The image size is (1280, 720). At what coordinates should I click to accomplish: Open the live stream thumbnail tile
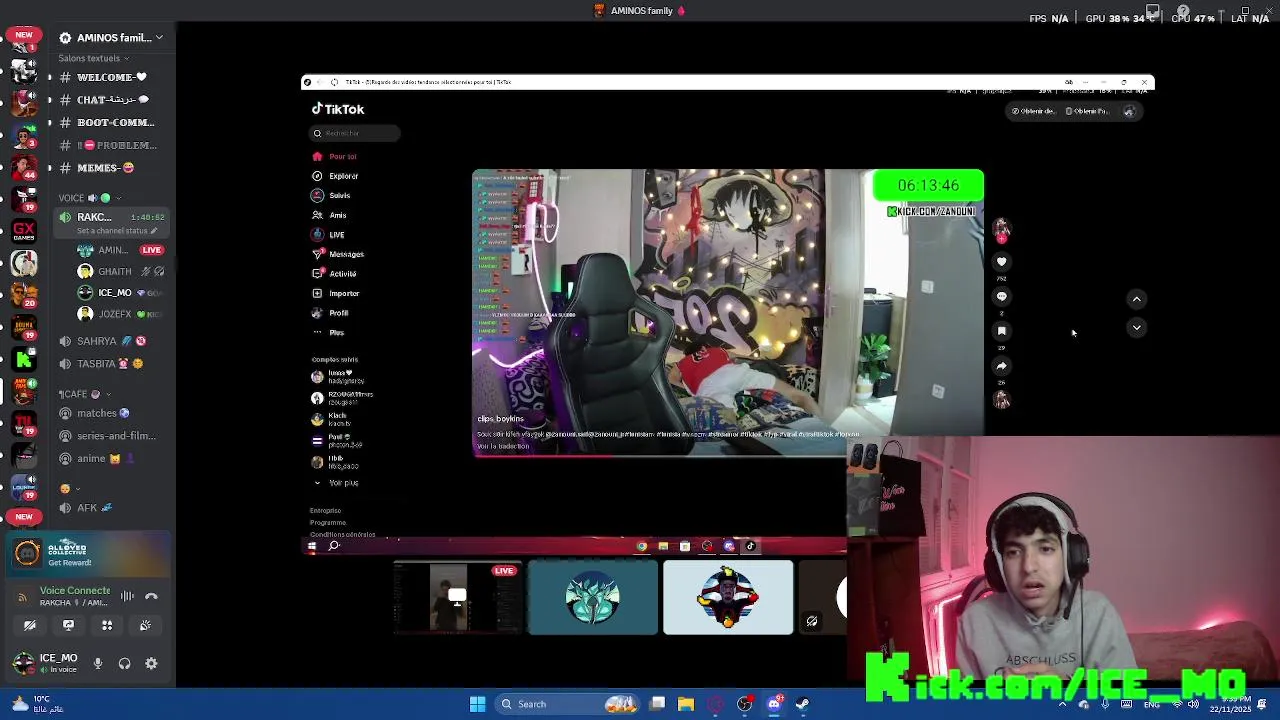tap(458, 598)
